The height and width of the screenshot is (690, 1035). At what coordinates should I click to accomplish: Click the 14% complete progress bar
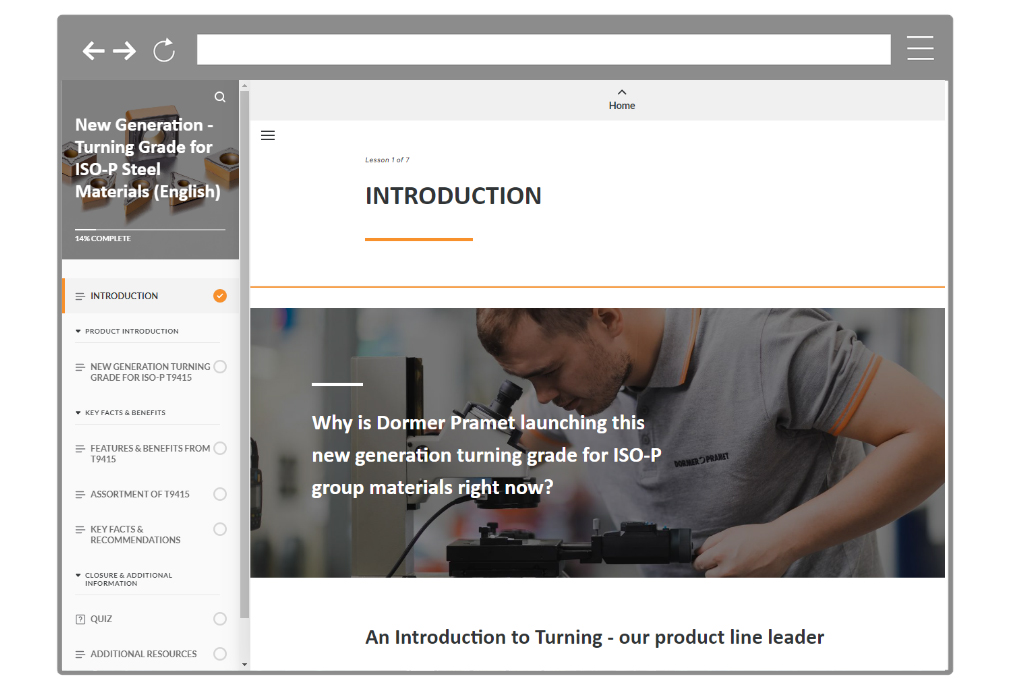pos(150,229)
